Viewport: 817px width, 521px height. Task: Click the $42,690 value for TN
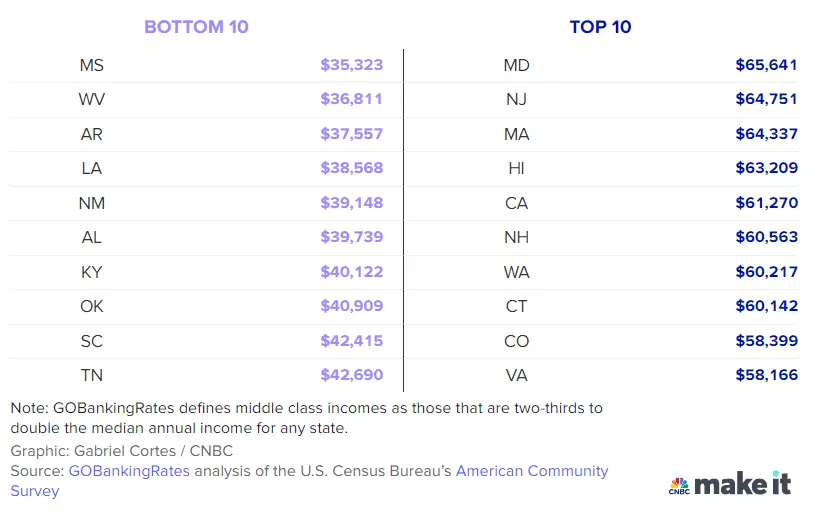351,375
